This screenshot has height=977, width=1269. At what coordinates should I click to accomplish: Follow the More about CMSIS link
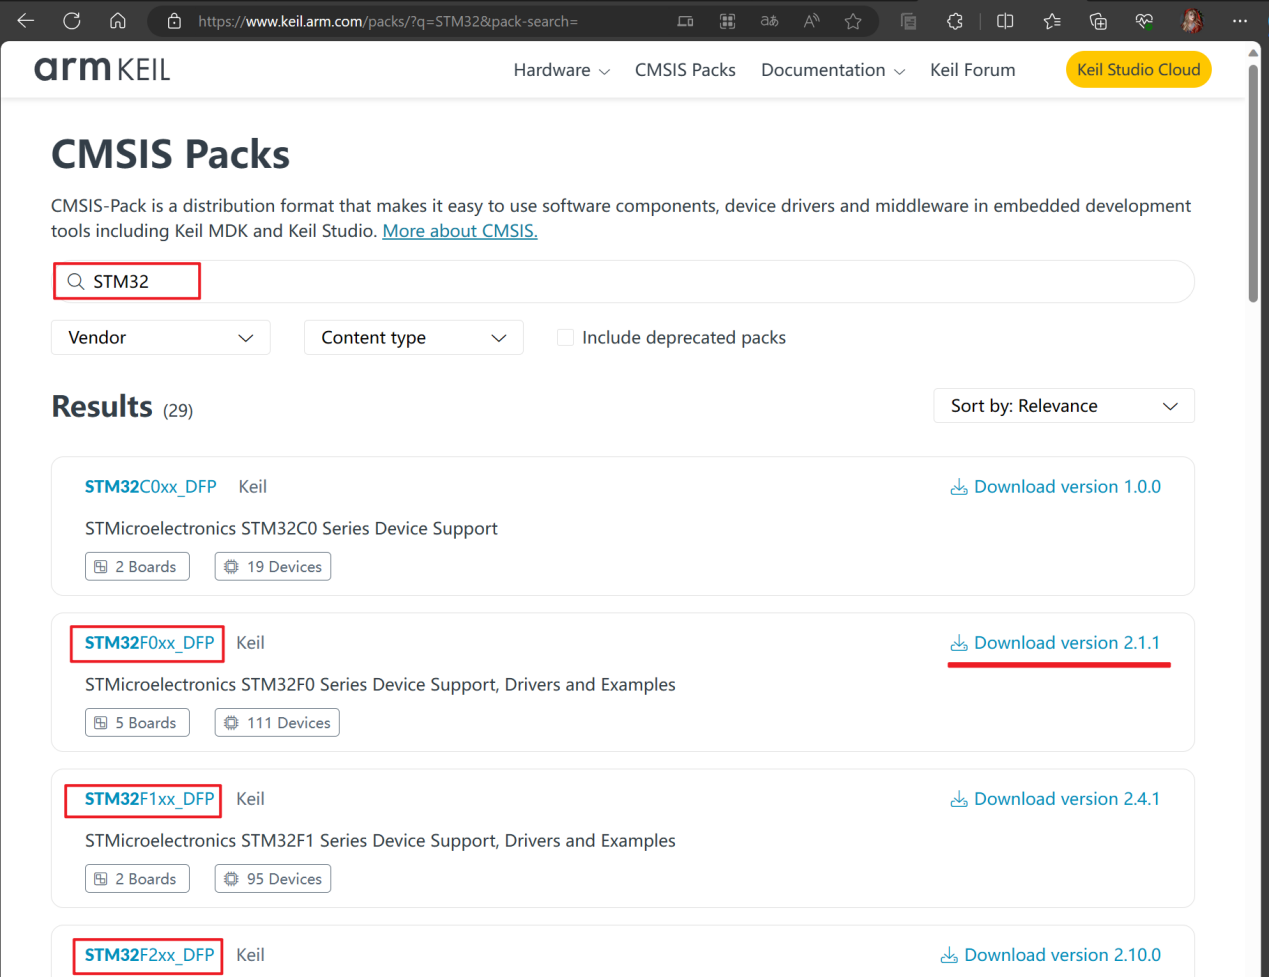click(x=460, y=231)
